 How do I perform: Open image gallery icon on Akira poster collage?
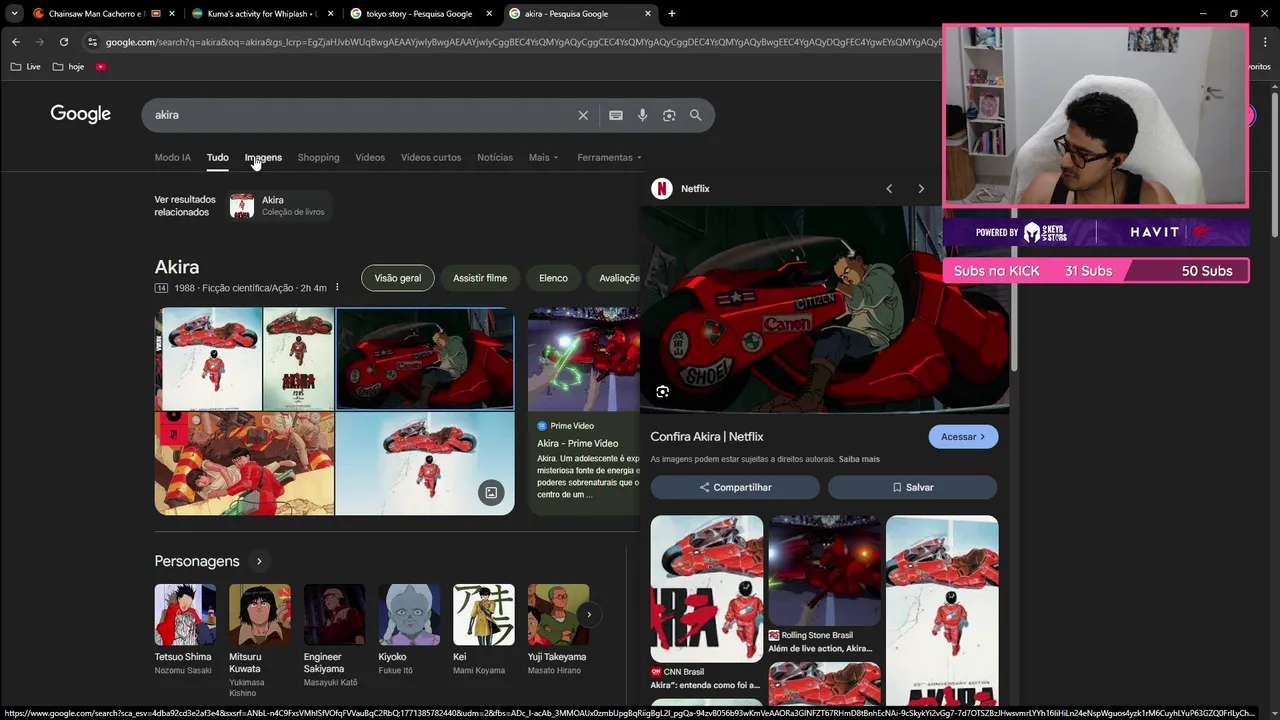[491, 492]
